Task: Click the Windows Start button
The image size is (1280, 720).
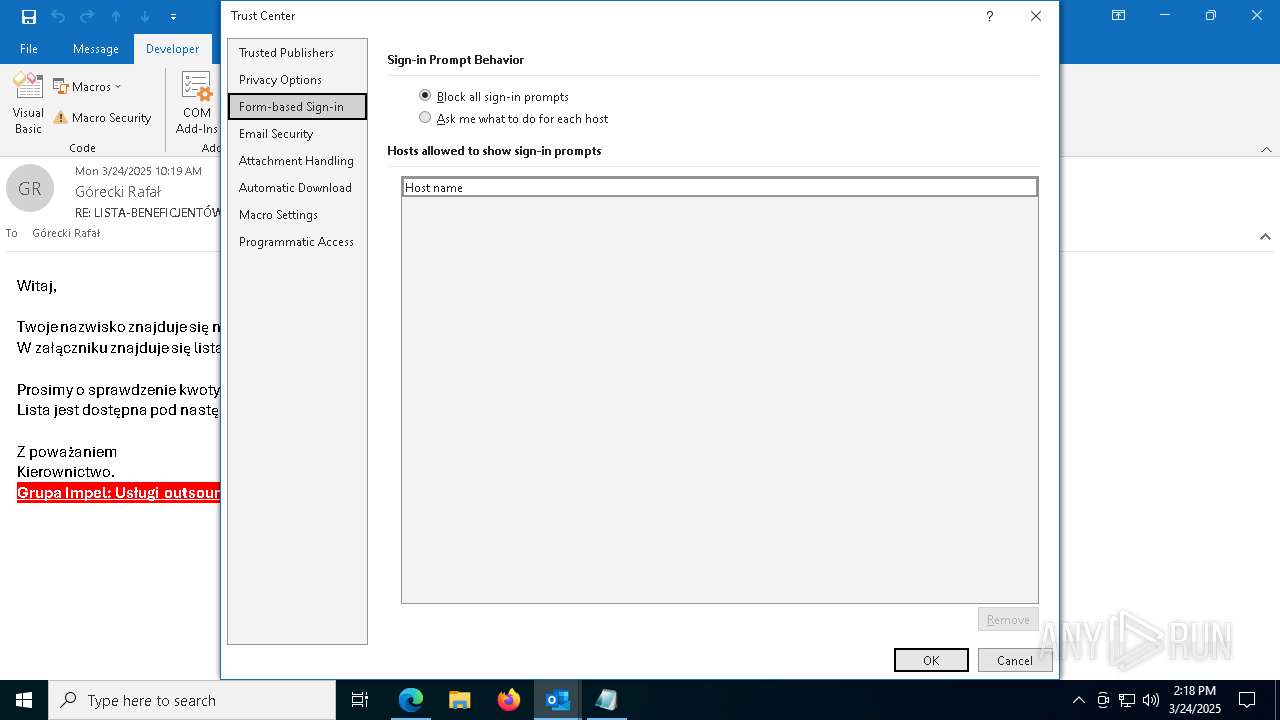Action: [24, 700]
